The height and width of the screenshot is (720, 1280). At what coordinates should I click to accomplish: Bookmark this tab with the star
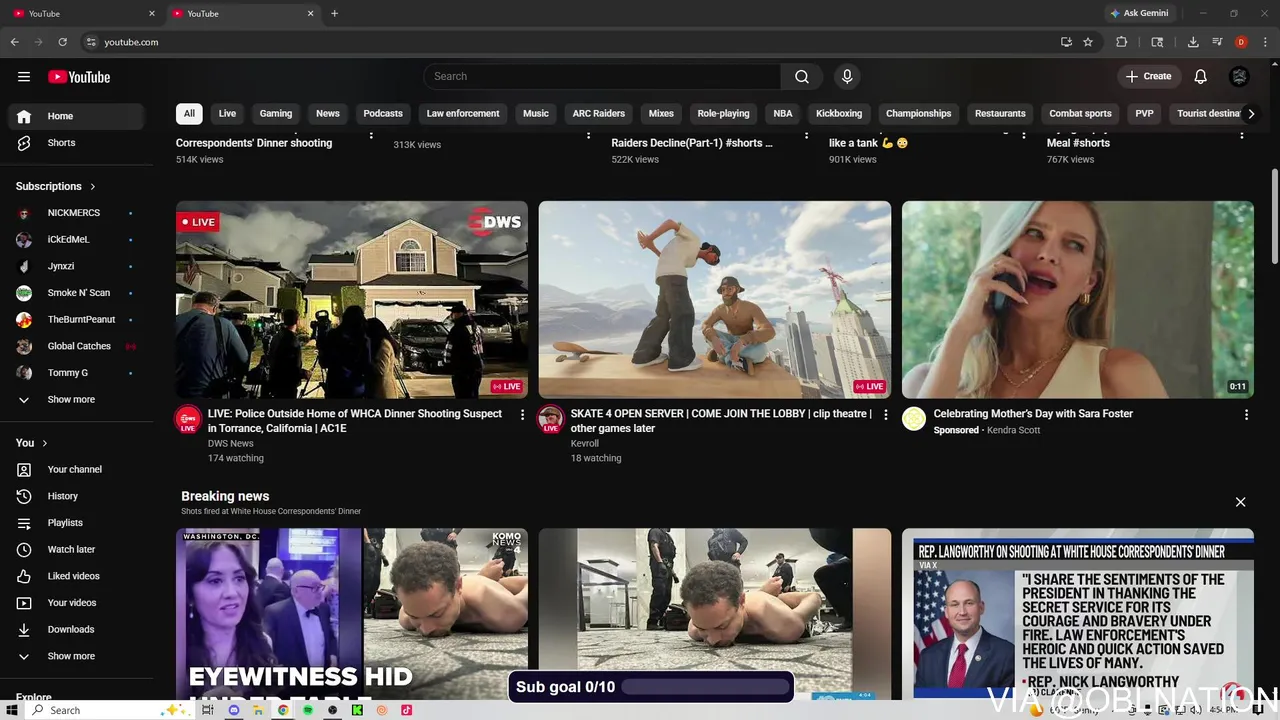[x=1088, y=42]
